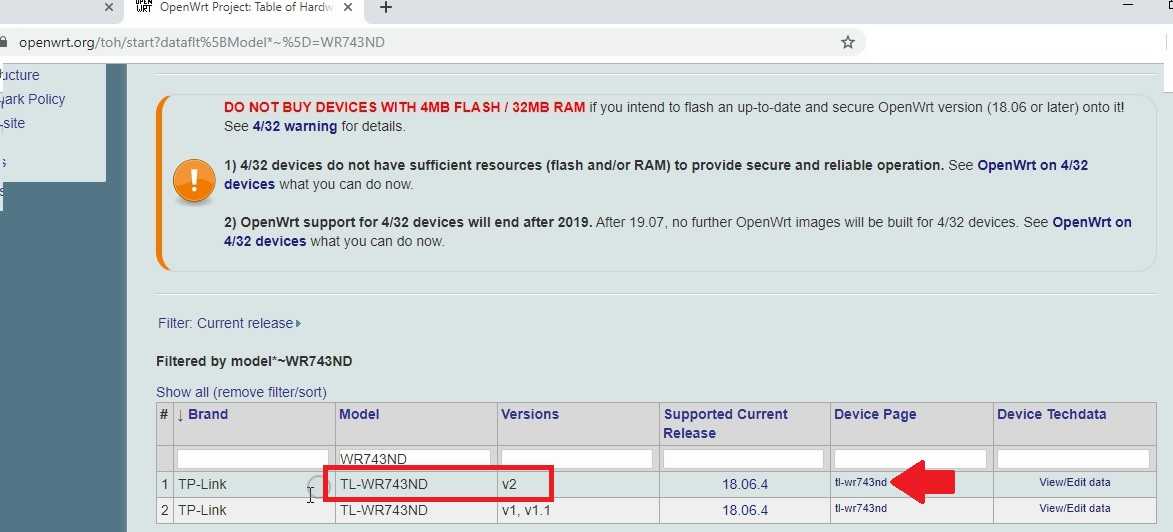Screen dimensions: 1173x532
Task: Open the Policy sidebar link
Action: pyautogui.click(x=32, y=99)
